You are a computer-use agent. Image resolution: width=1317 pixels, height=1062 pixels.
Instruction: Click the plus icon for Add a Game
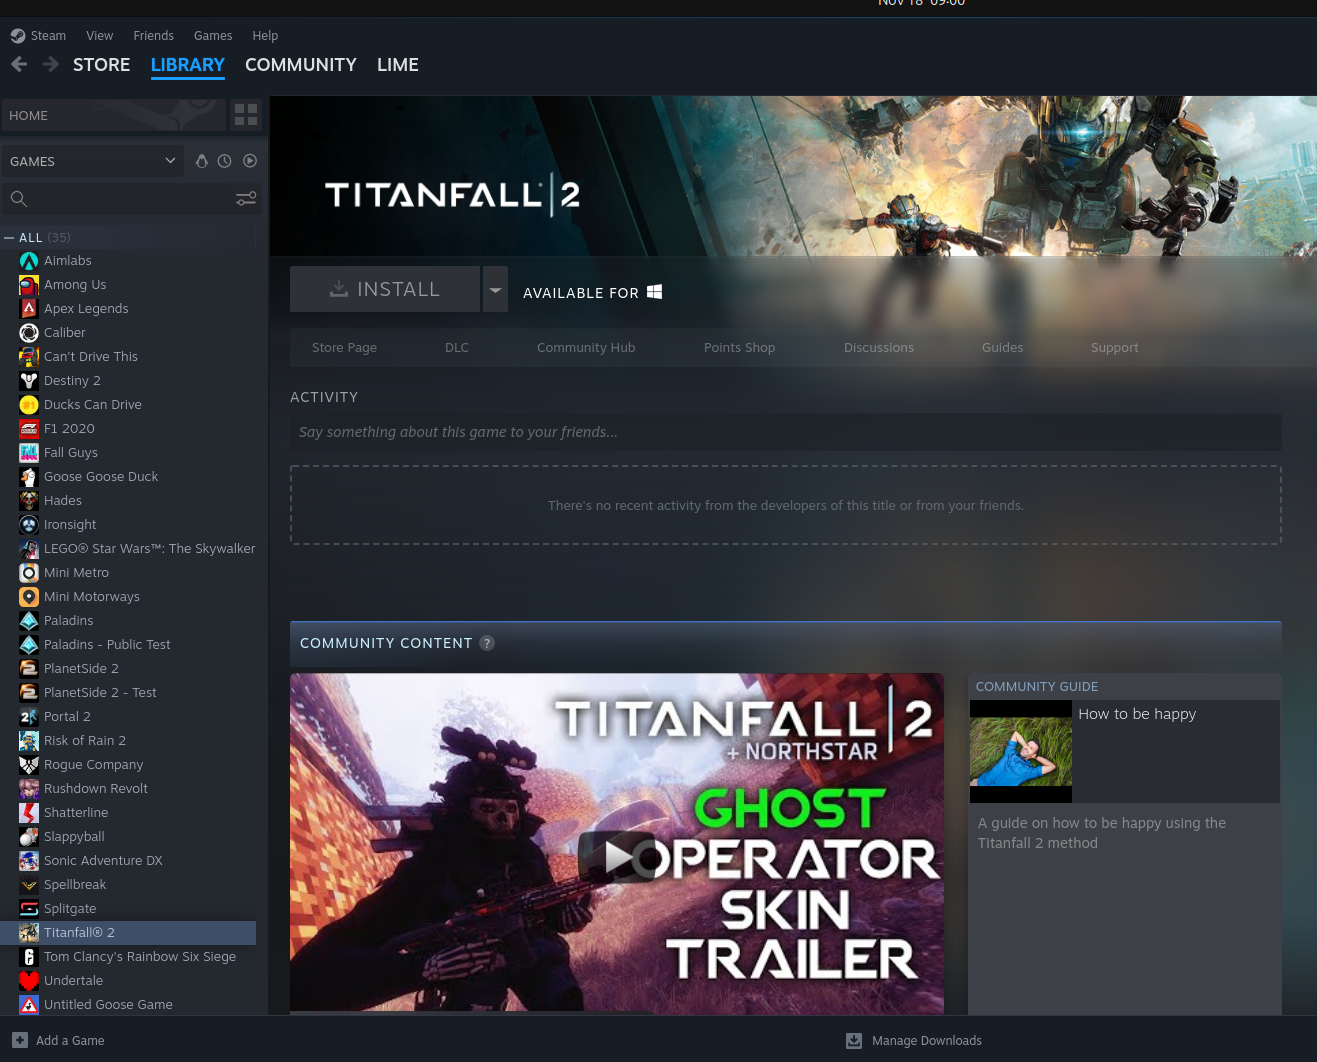coord(20,1040)
